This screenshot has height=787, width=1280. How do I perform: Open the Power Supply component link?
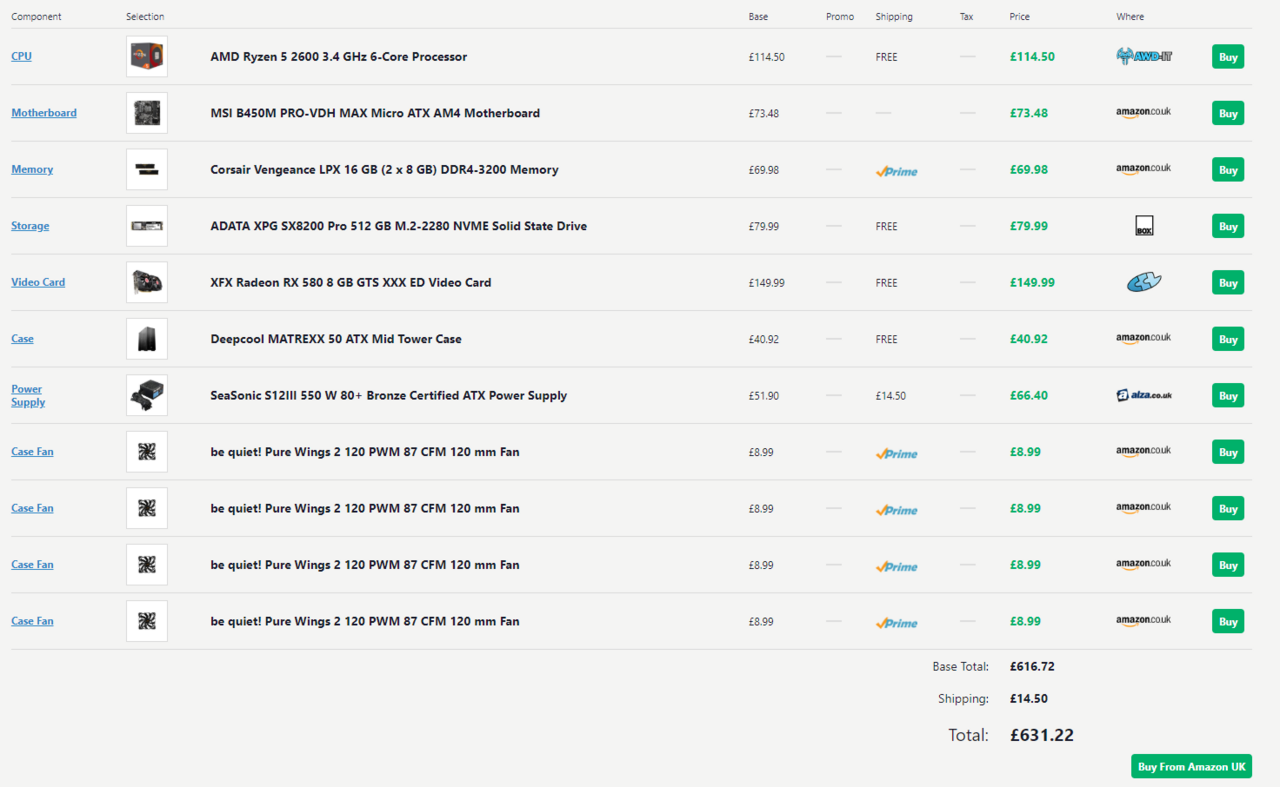coord(28,396)
